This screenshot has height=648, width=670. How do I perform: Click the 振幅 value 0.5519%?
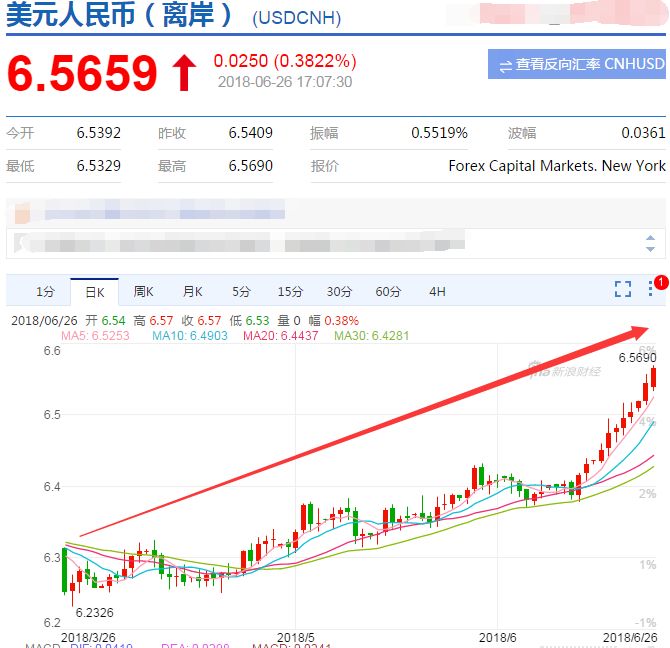click(x=439, y=133)
